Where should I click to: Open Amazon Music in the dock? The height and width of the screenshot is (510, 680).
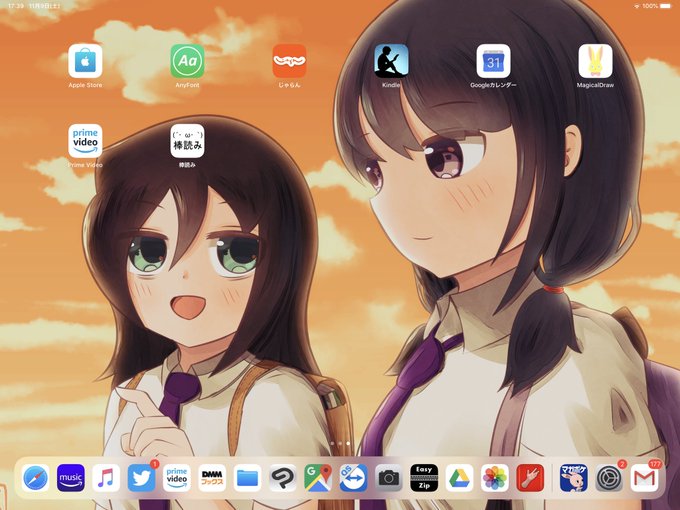click(71, 478)
